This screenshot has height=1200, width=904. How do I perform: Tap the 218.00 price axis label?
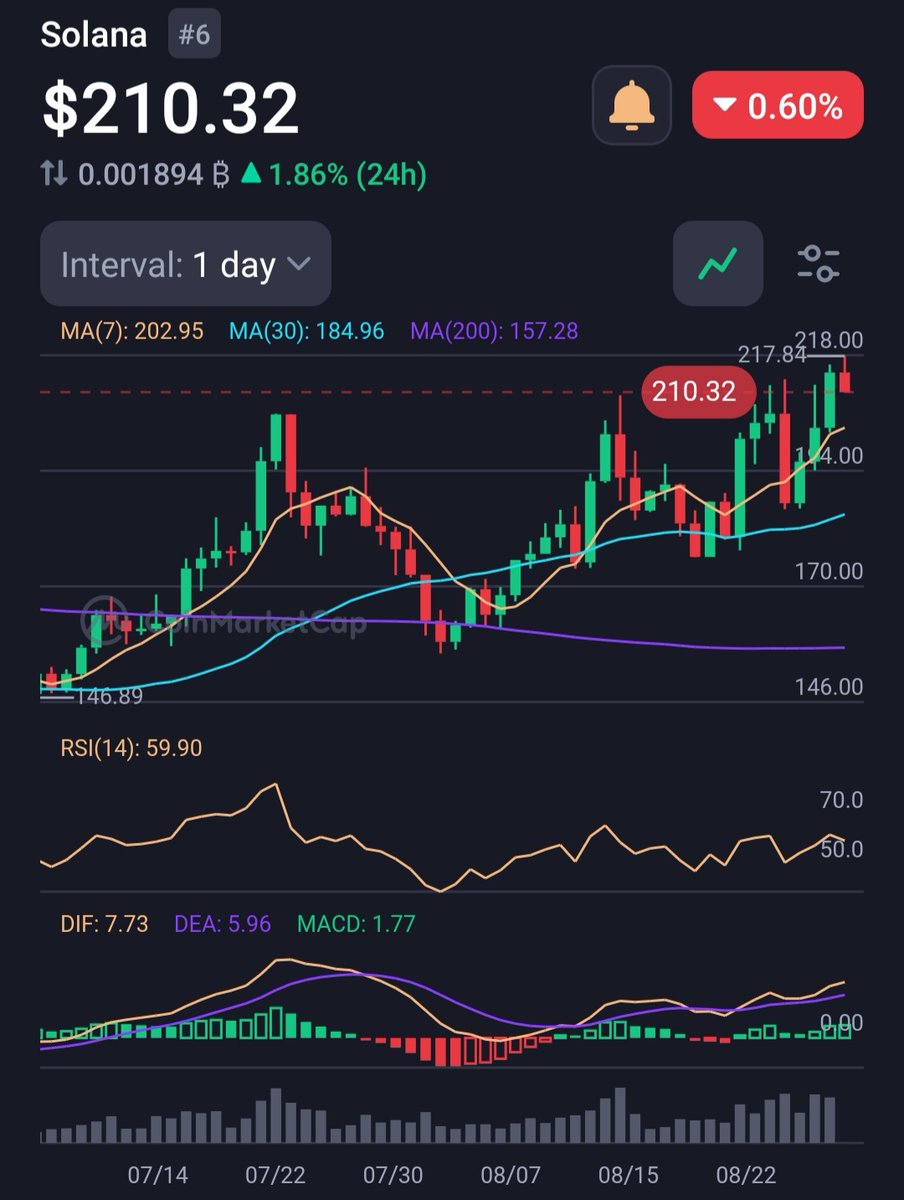pos(828,341)
